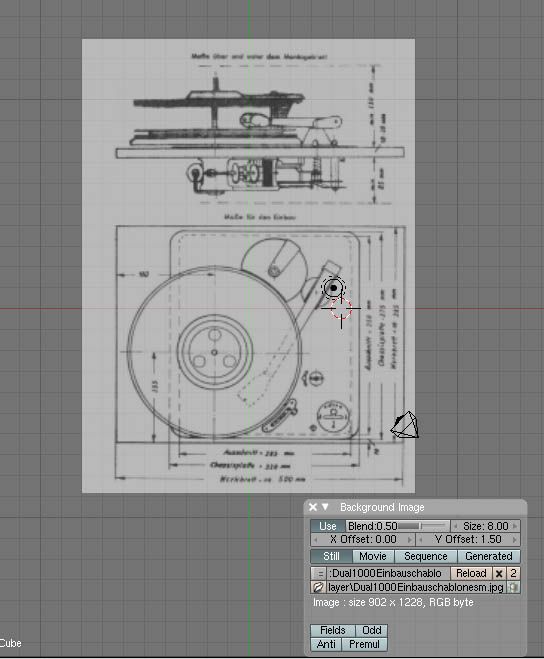The height and width of the screenshot is (659, 544).
Task: Click the black object center dot
Action: pos(333,288)
